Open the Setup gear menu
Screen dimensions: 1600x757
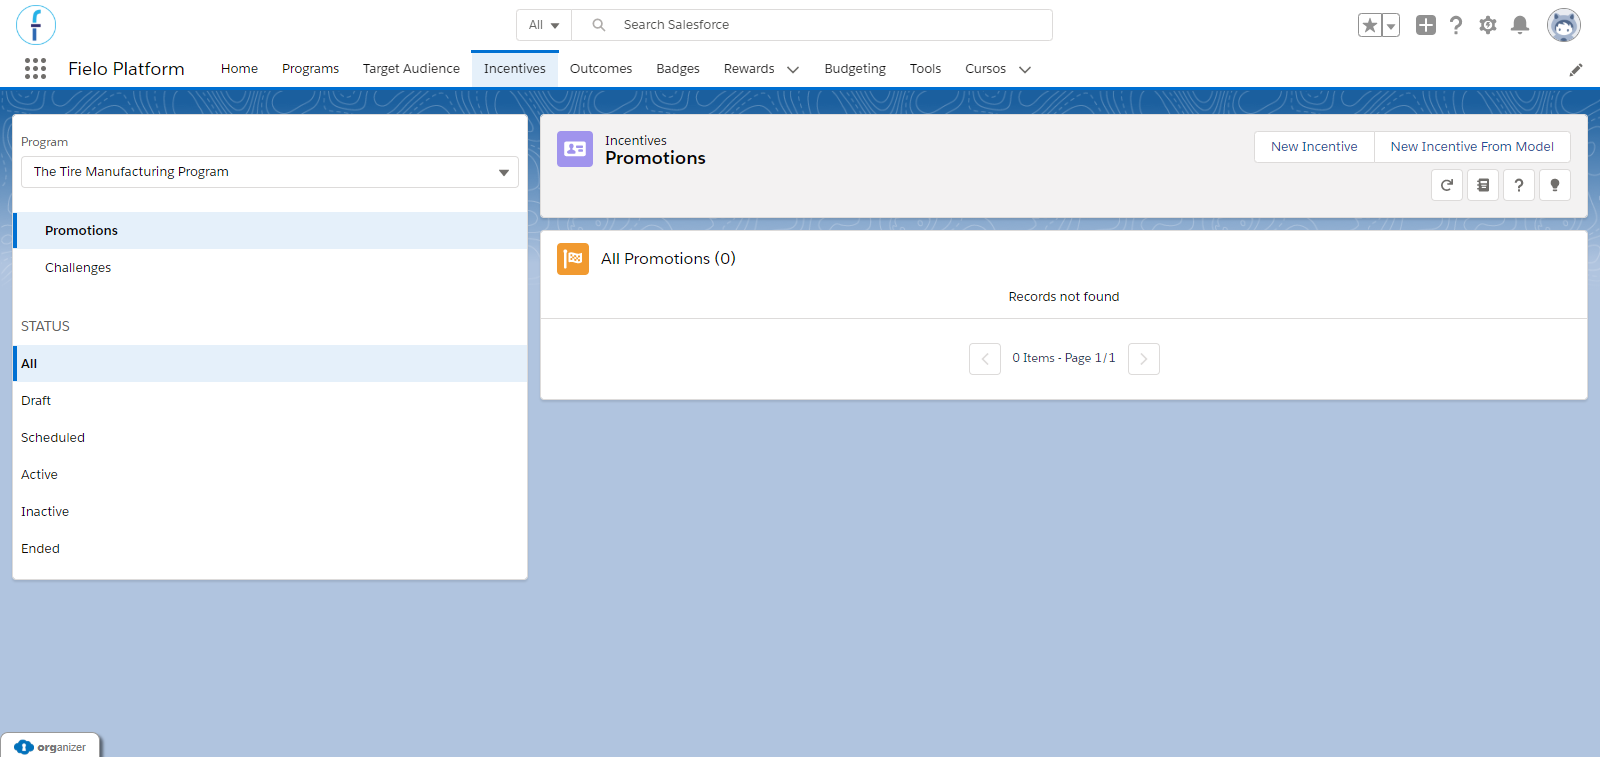pos(1488,25)
